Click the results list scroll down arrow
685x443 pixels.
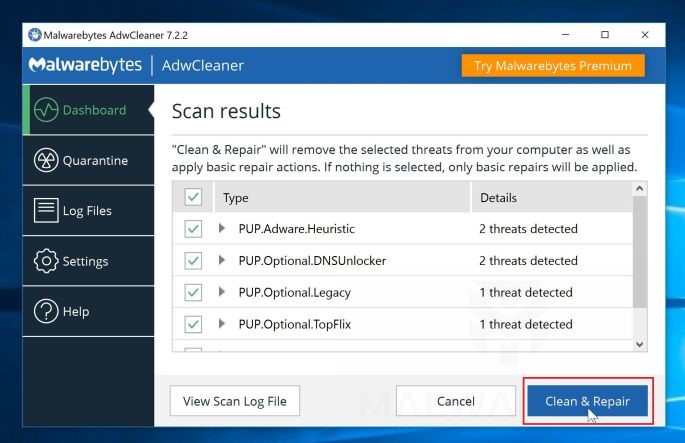(640, 344)
